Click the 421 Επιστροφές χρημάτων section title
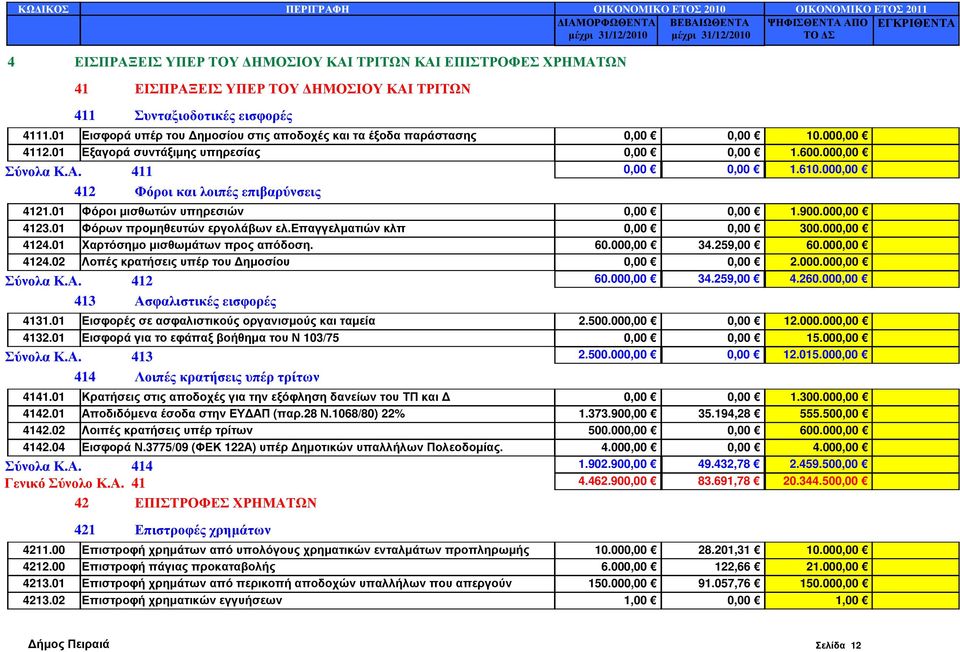 172,530
